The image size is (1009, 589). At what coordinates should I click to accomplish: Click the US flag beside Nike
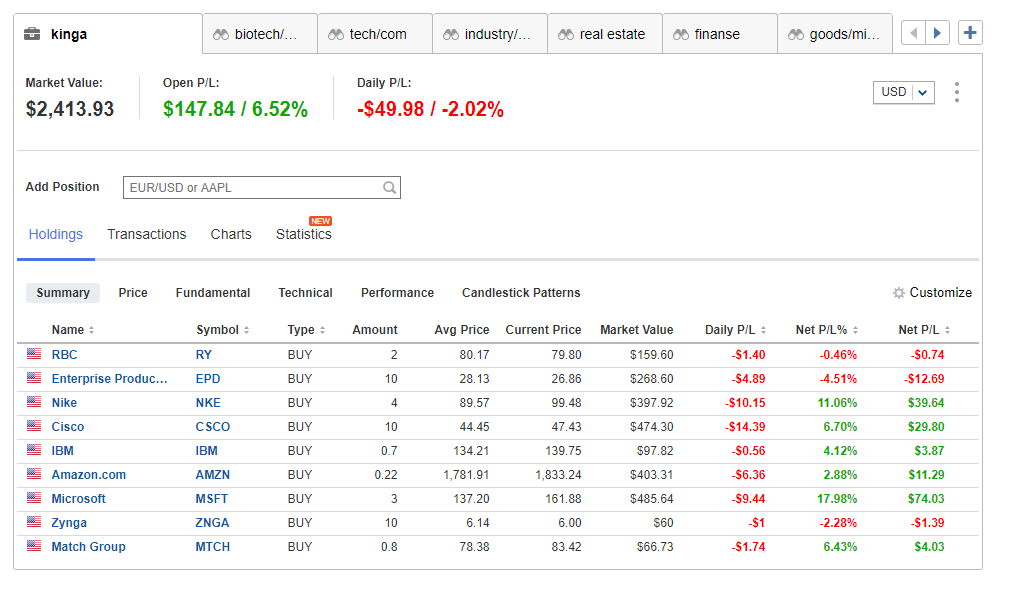point(34,402)
